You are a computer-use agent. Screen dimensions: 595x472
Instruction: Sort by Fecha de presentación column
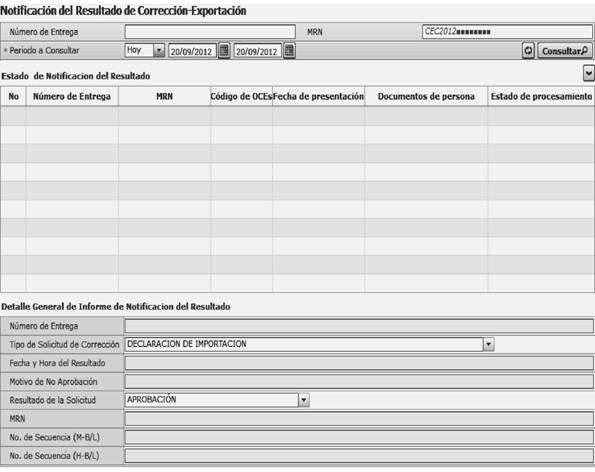pos(318,96)
